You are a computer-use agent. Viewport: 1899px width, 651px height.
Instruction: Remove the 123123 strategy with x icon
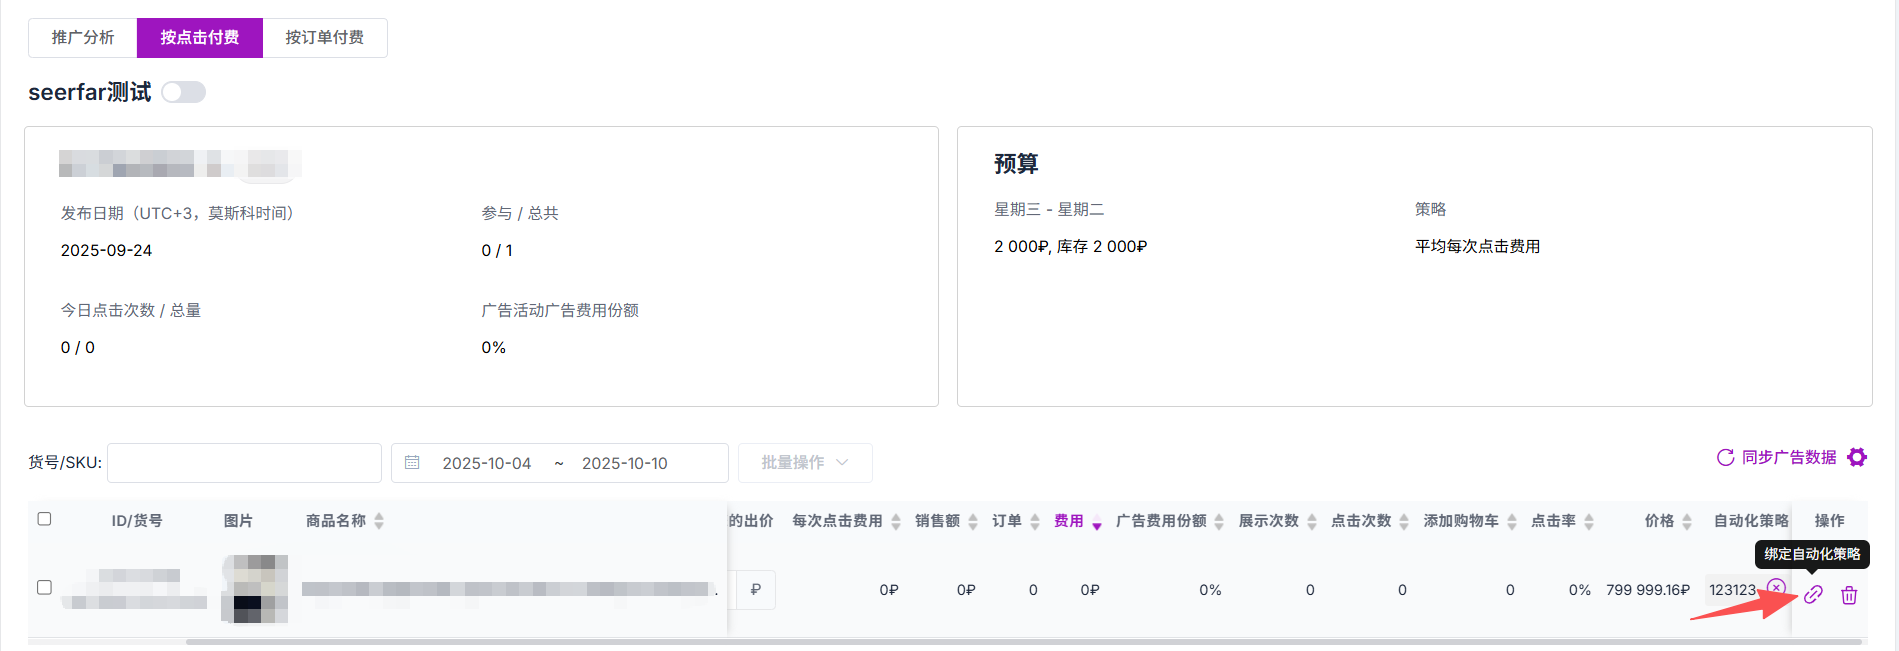pos(1776,587)
